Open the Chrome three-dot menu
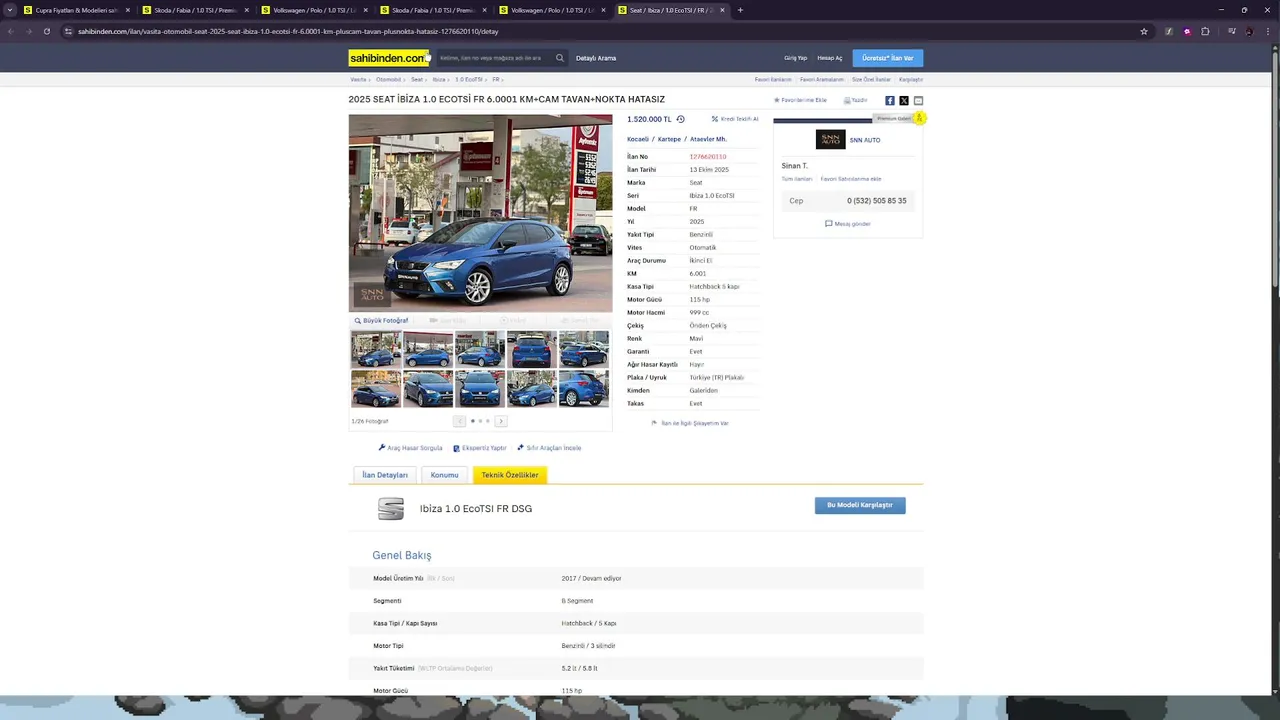Image resolution: width=1280 pixels, height=720 pixels. pos(1266,31)
